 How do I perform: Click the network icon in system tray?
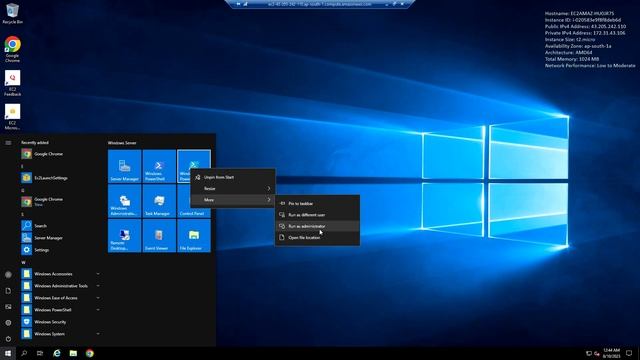click(x=589, y=353)
